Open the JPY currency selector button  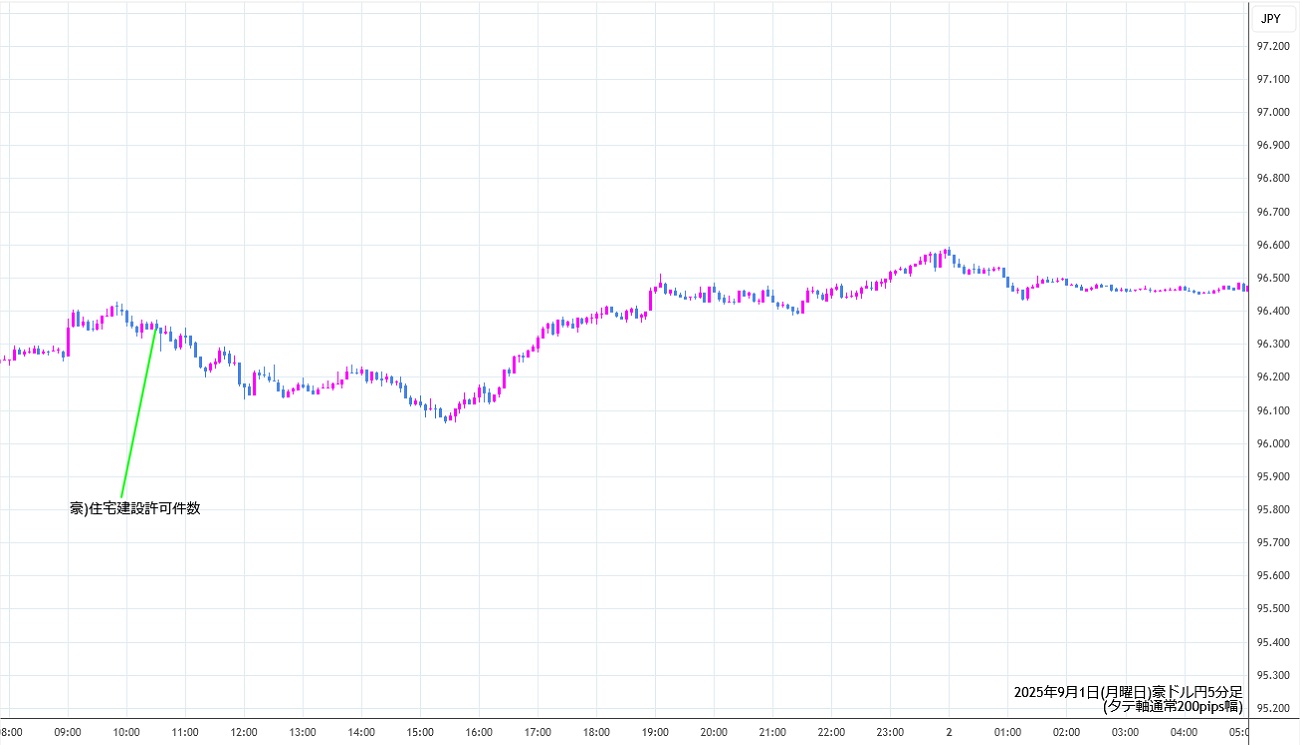tap(1271, 18)
